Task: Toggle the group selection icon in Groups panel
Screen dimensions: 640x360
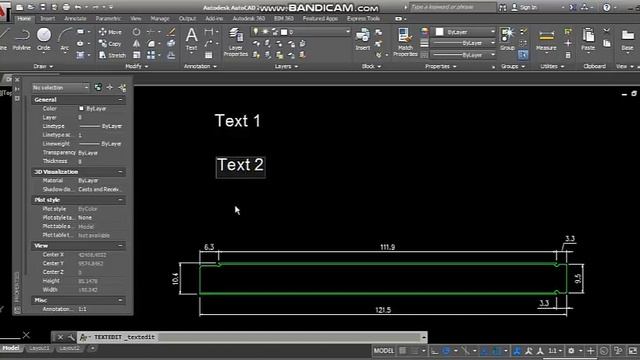Action: tap(523, 55)
